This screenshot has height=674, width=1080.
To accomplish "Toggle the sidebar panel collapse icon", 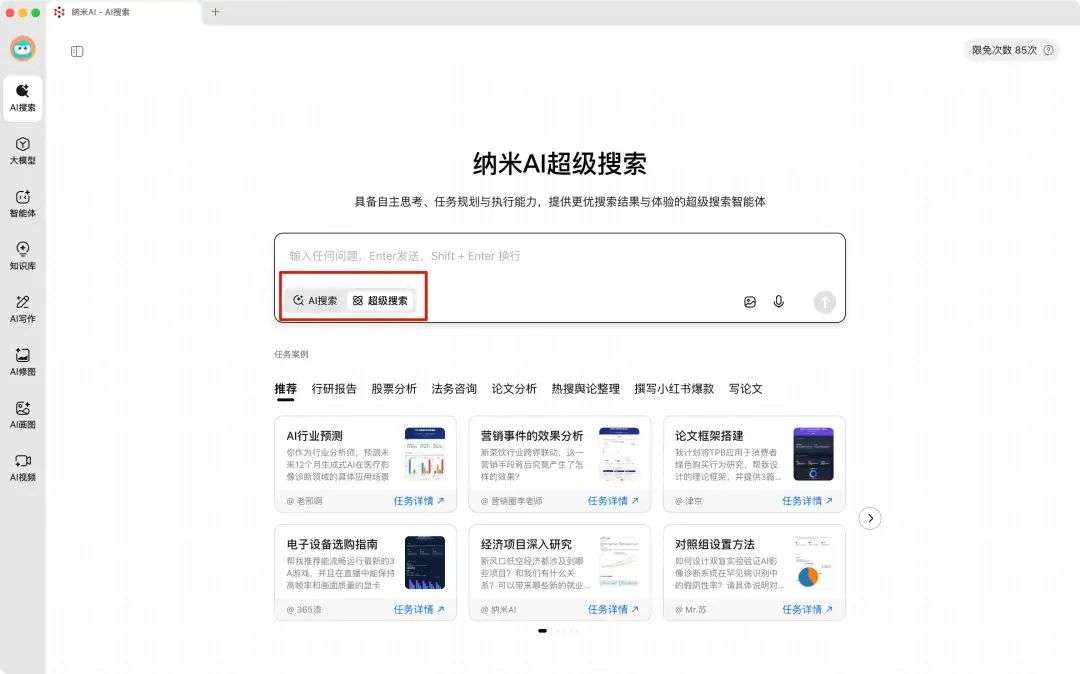I will pos(77,52).
